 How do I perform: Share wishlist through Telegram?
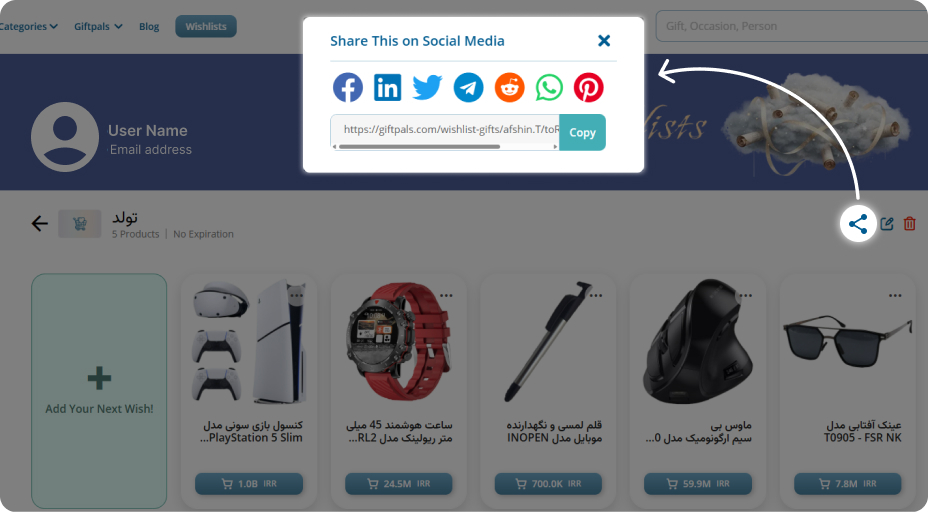pyautogui.click(x=468, y=88)
